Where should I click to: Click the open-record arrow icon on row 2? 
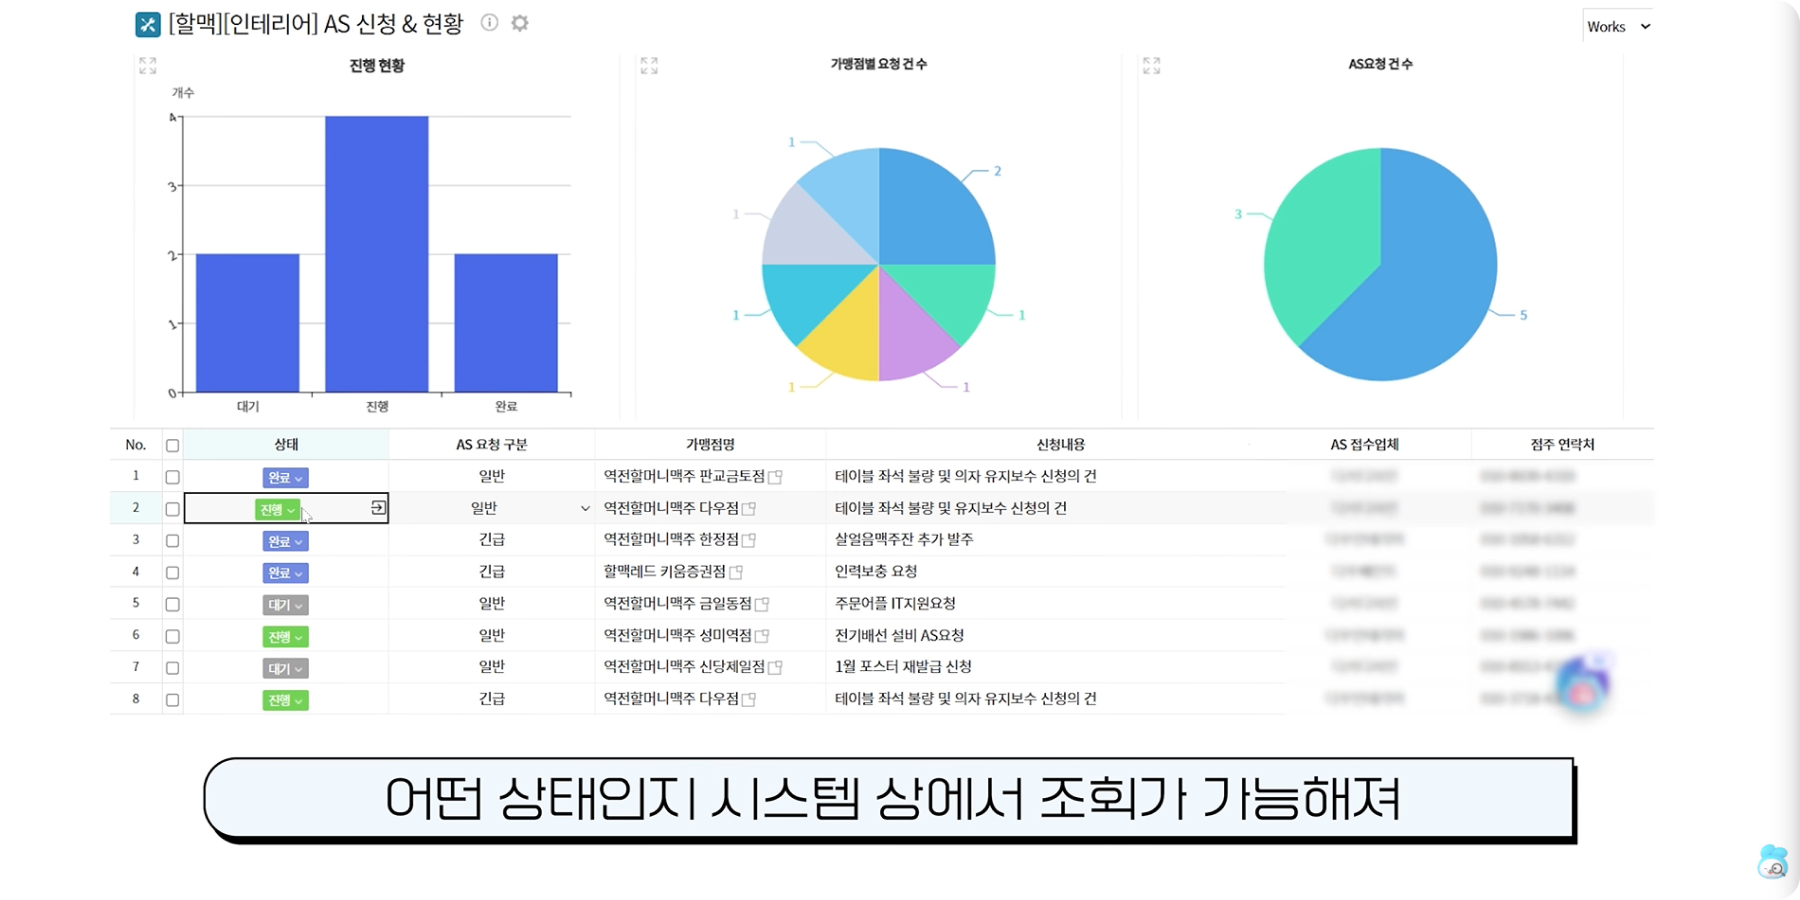coord(377,508)
